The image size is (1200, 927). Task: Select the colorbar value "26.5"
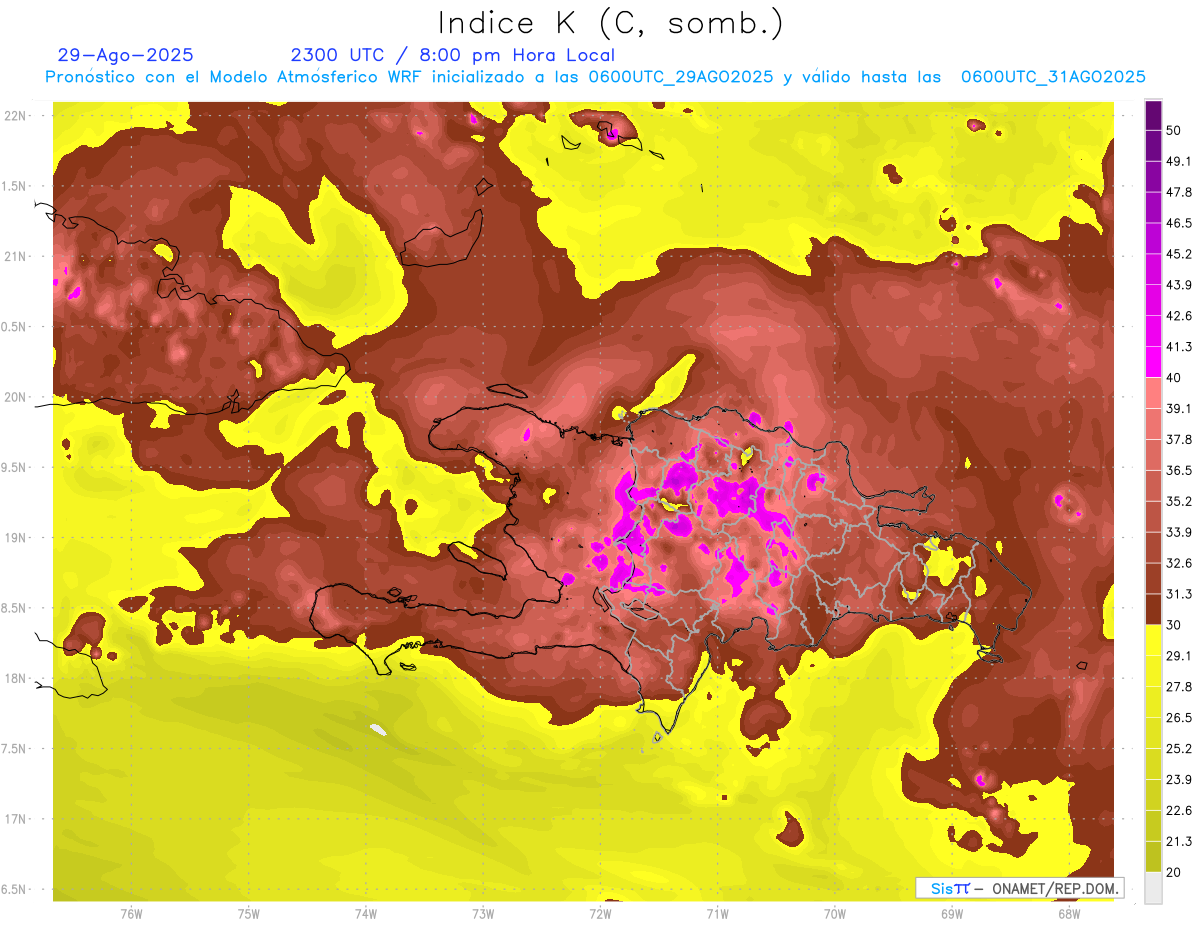click(1178, 718)
